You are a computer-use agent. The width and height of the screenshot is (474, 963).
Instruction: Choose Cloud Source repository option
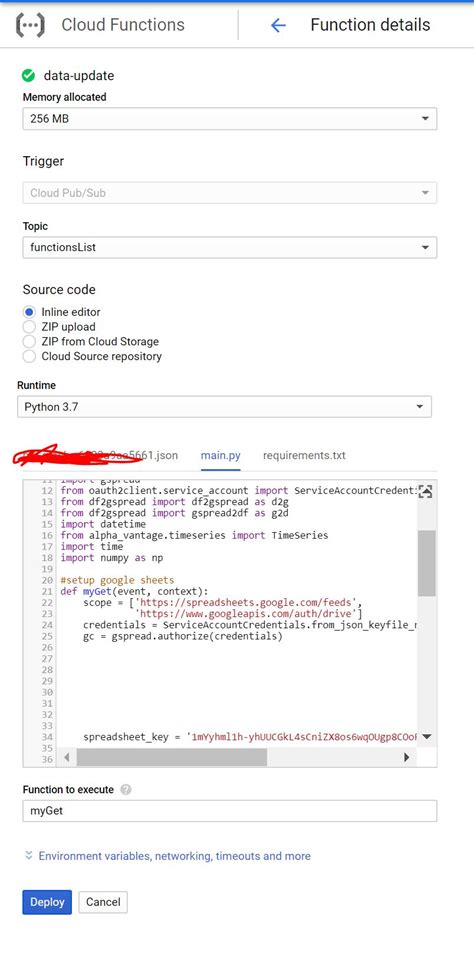pos(29,356)
